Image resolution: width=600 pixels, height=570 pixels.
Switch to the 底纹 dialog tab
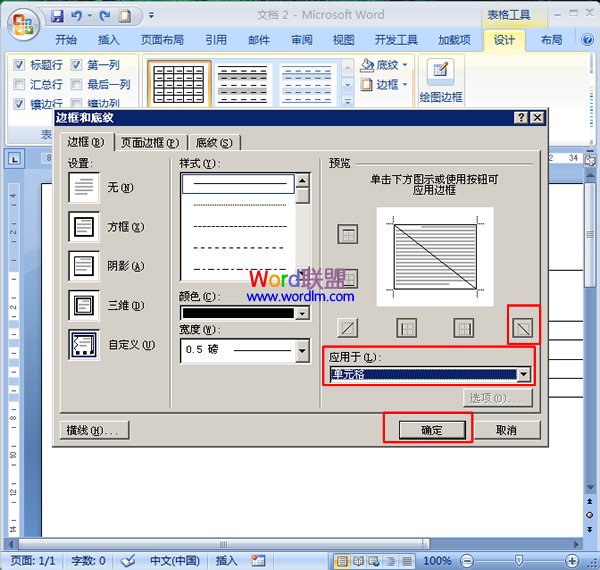214,143
